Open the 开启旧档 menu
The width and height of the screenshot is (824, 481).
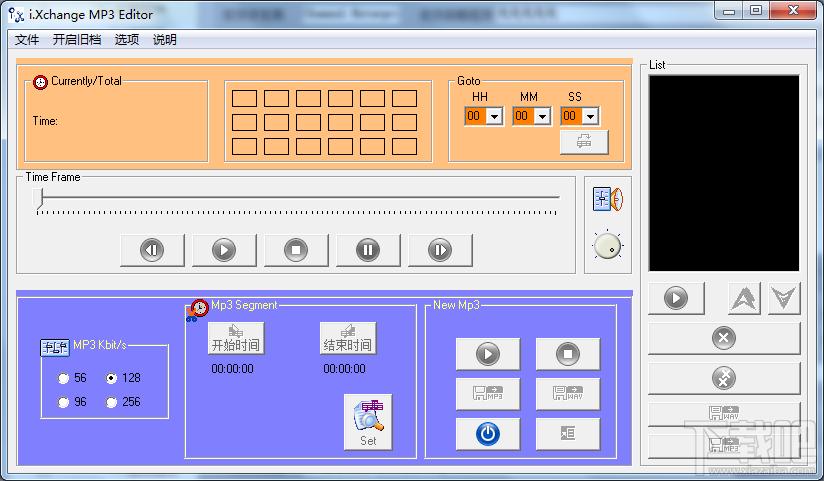(x=77, y=39)
